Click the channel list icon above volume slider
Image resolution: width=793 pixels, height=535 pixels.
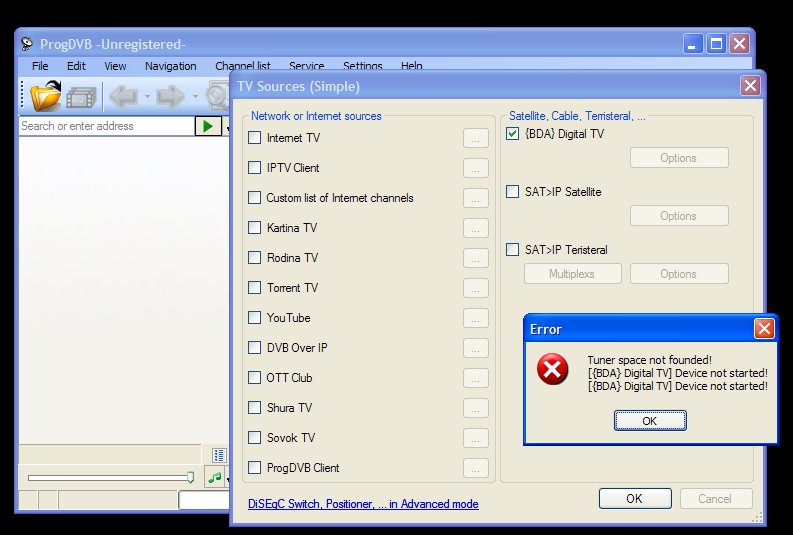pos(219,455)
